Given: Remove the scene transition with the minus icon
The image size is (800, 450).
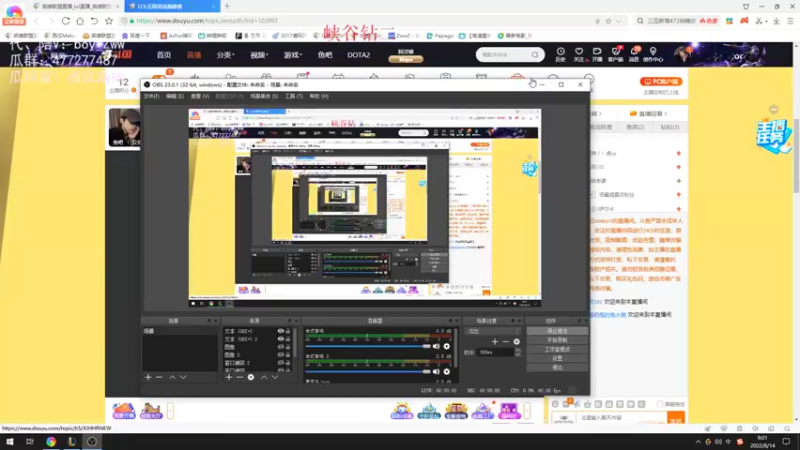Looking at the screenshot, I should click(x=506, y=341).
